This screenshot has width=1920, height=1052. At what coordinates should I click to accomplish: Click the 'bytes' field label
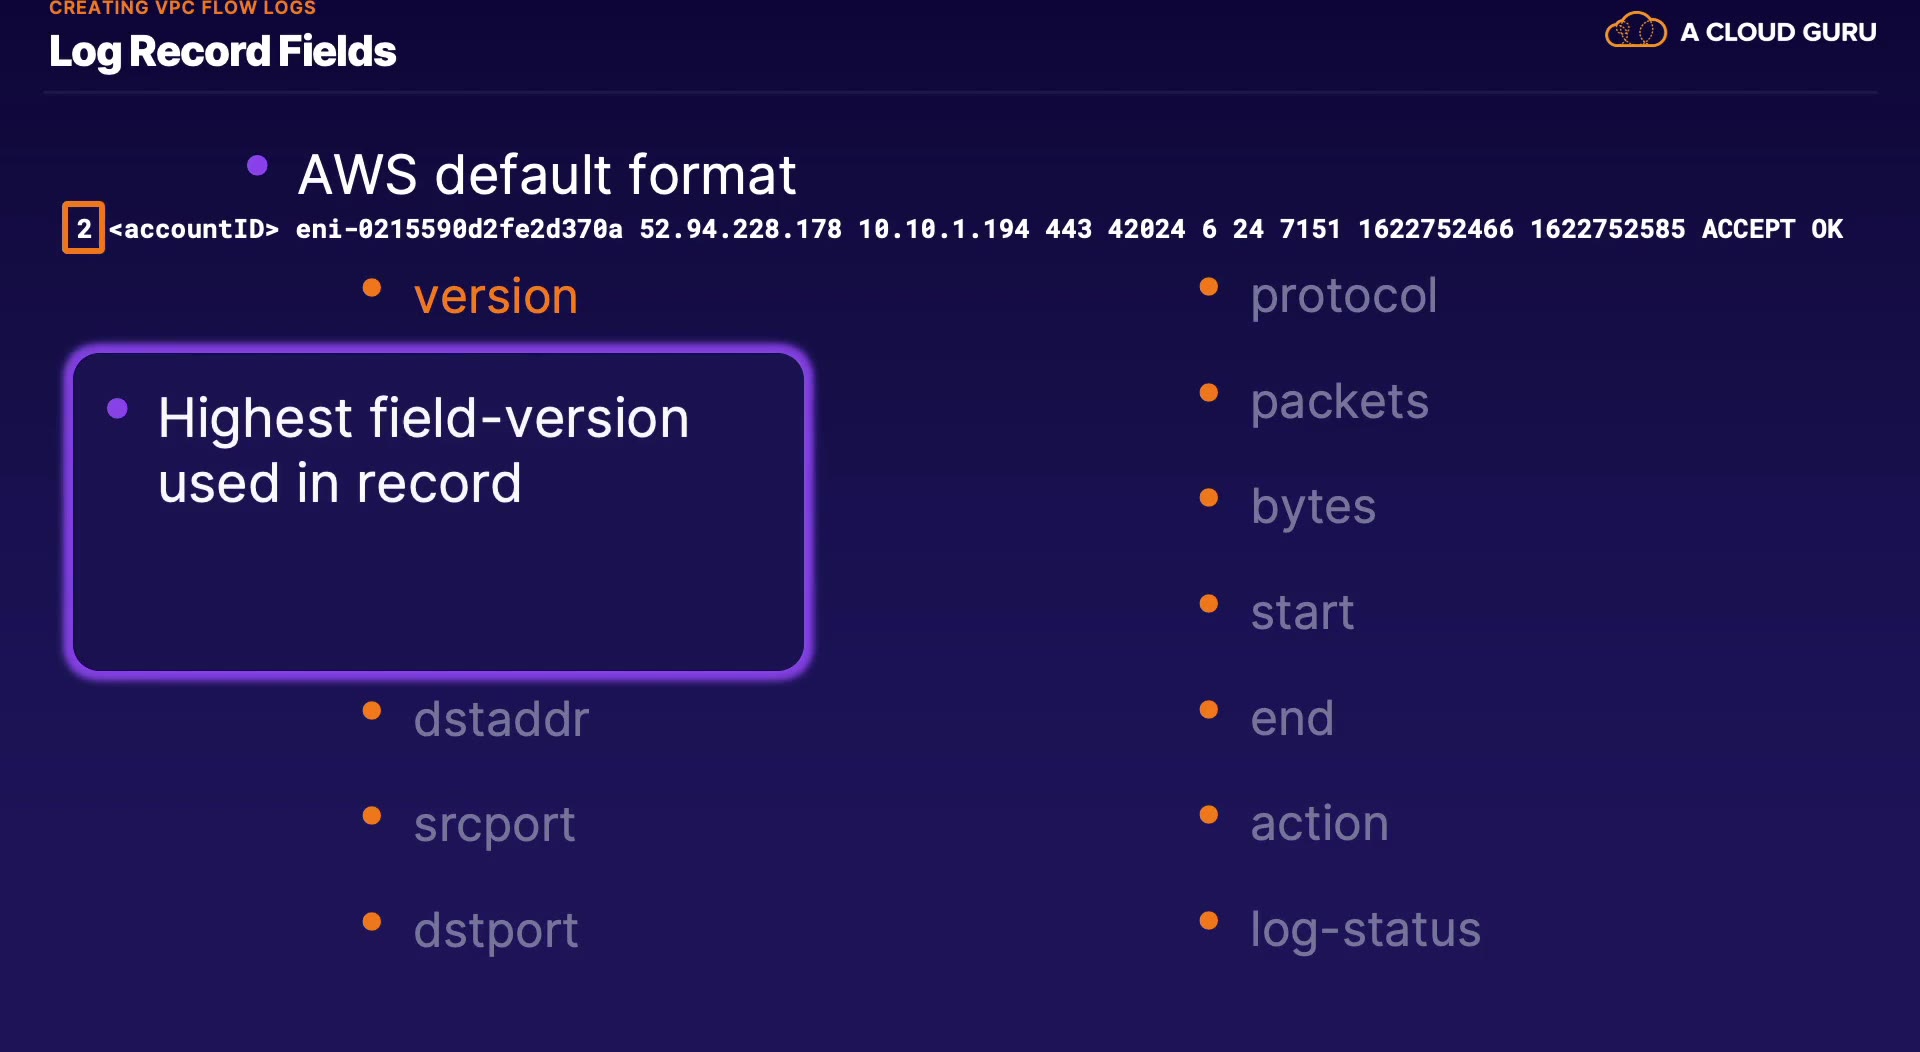1313,507
